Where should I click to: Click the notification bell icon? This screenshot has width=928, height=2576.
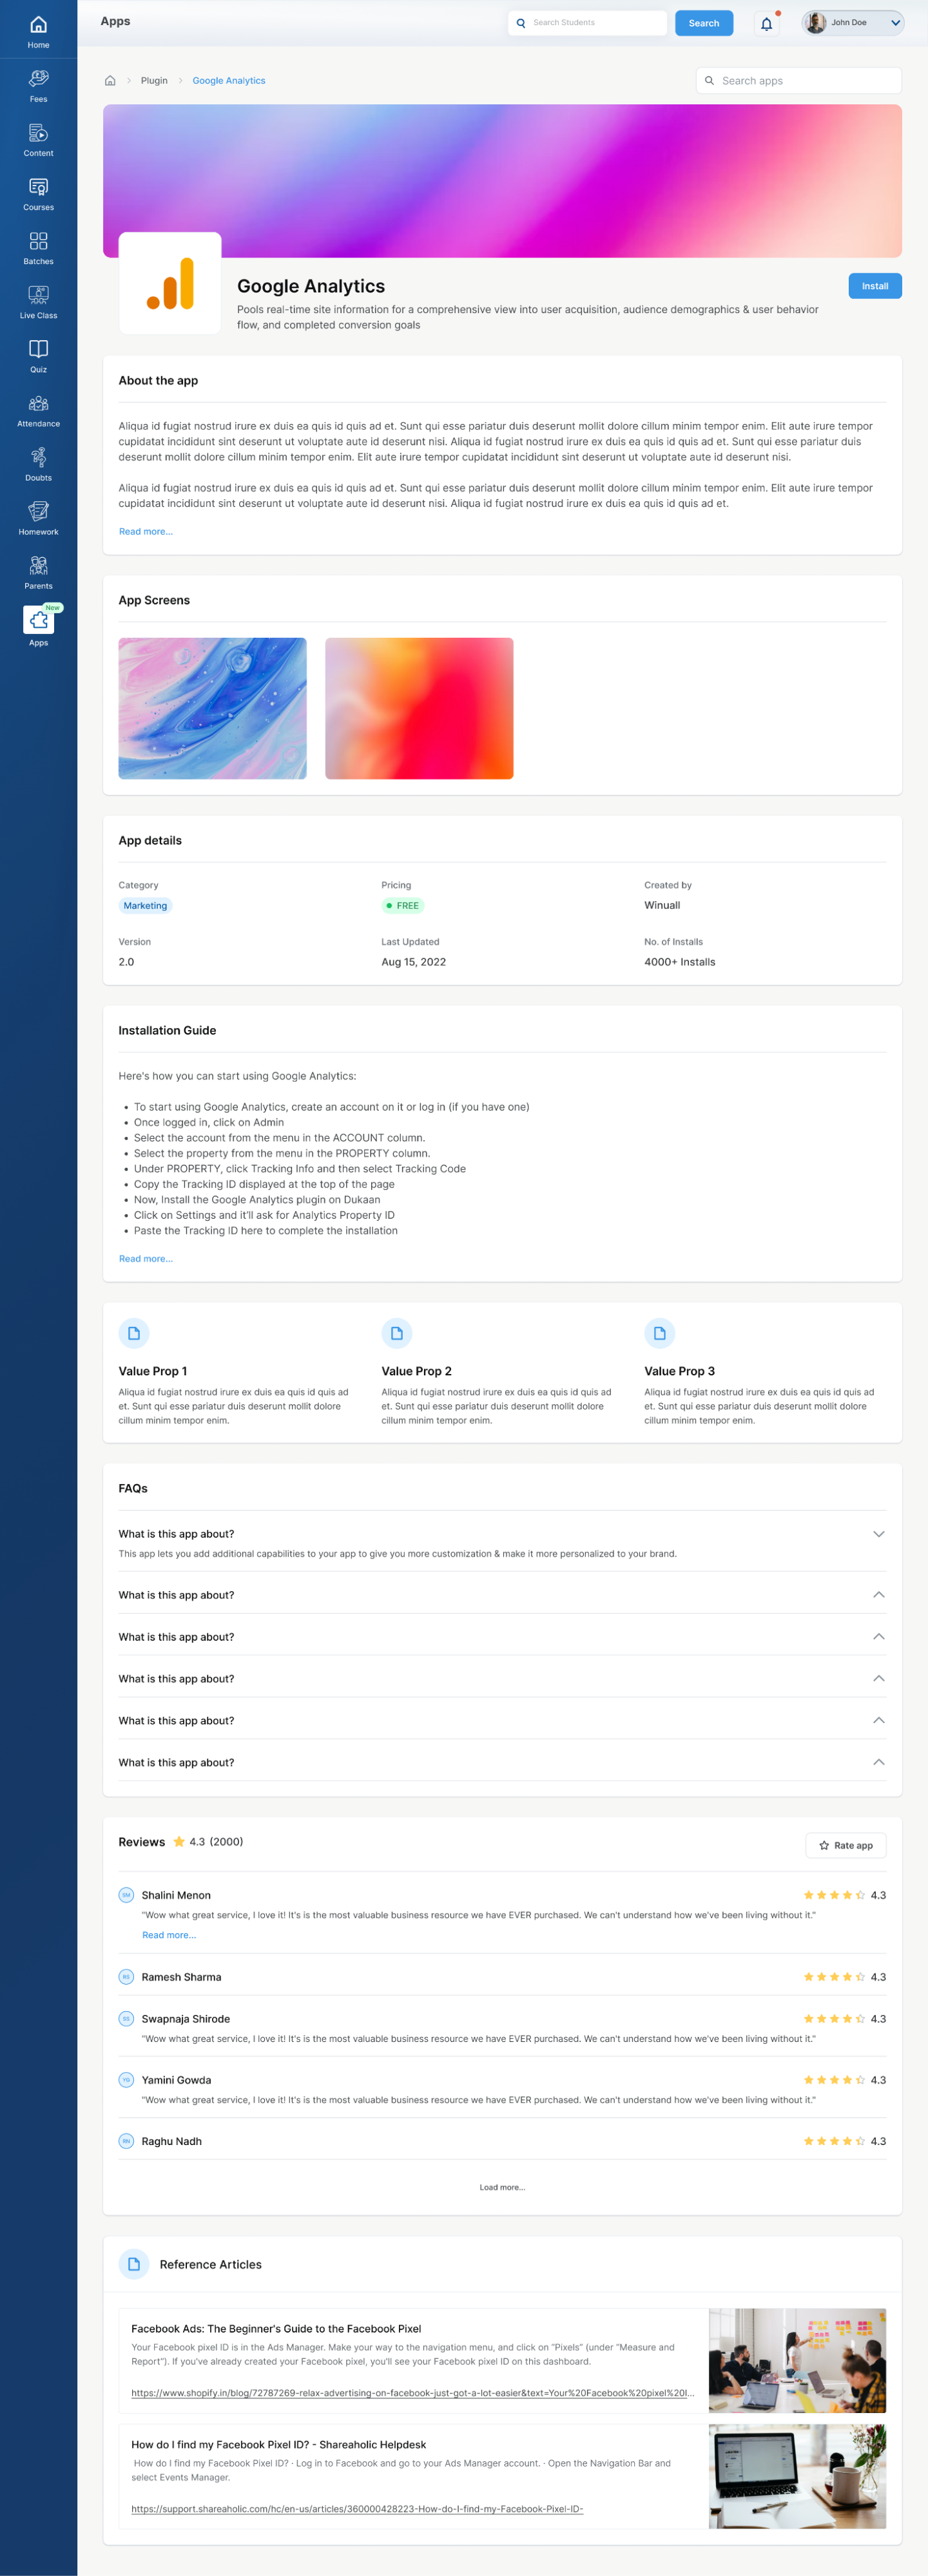pyautogui.click(x=766, y=23)
